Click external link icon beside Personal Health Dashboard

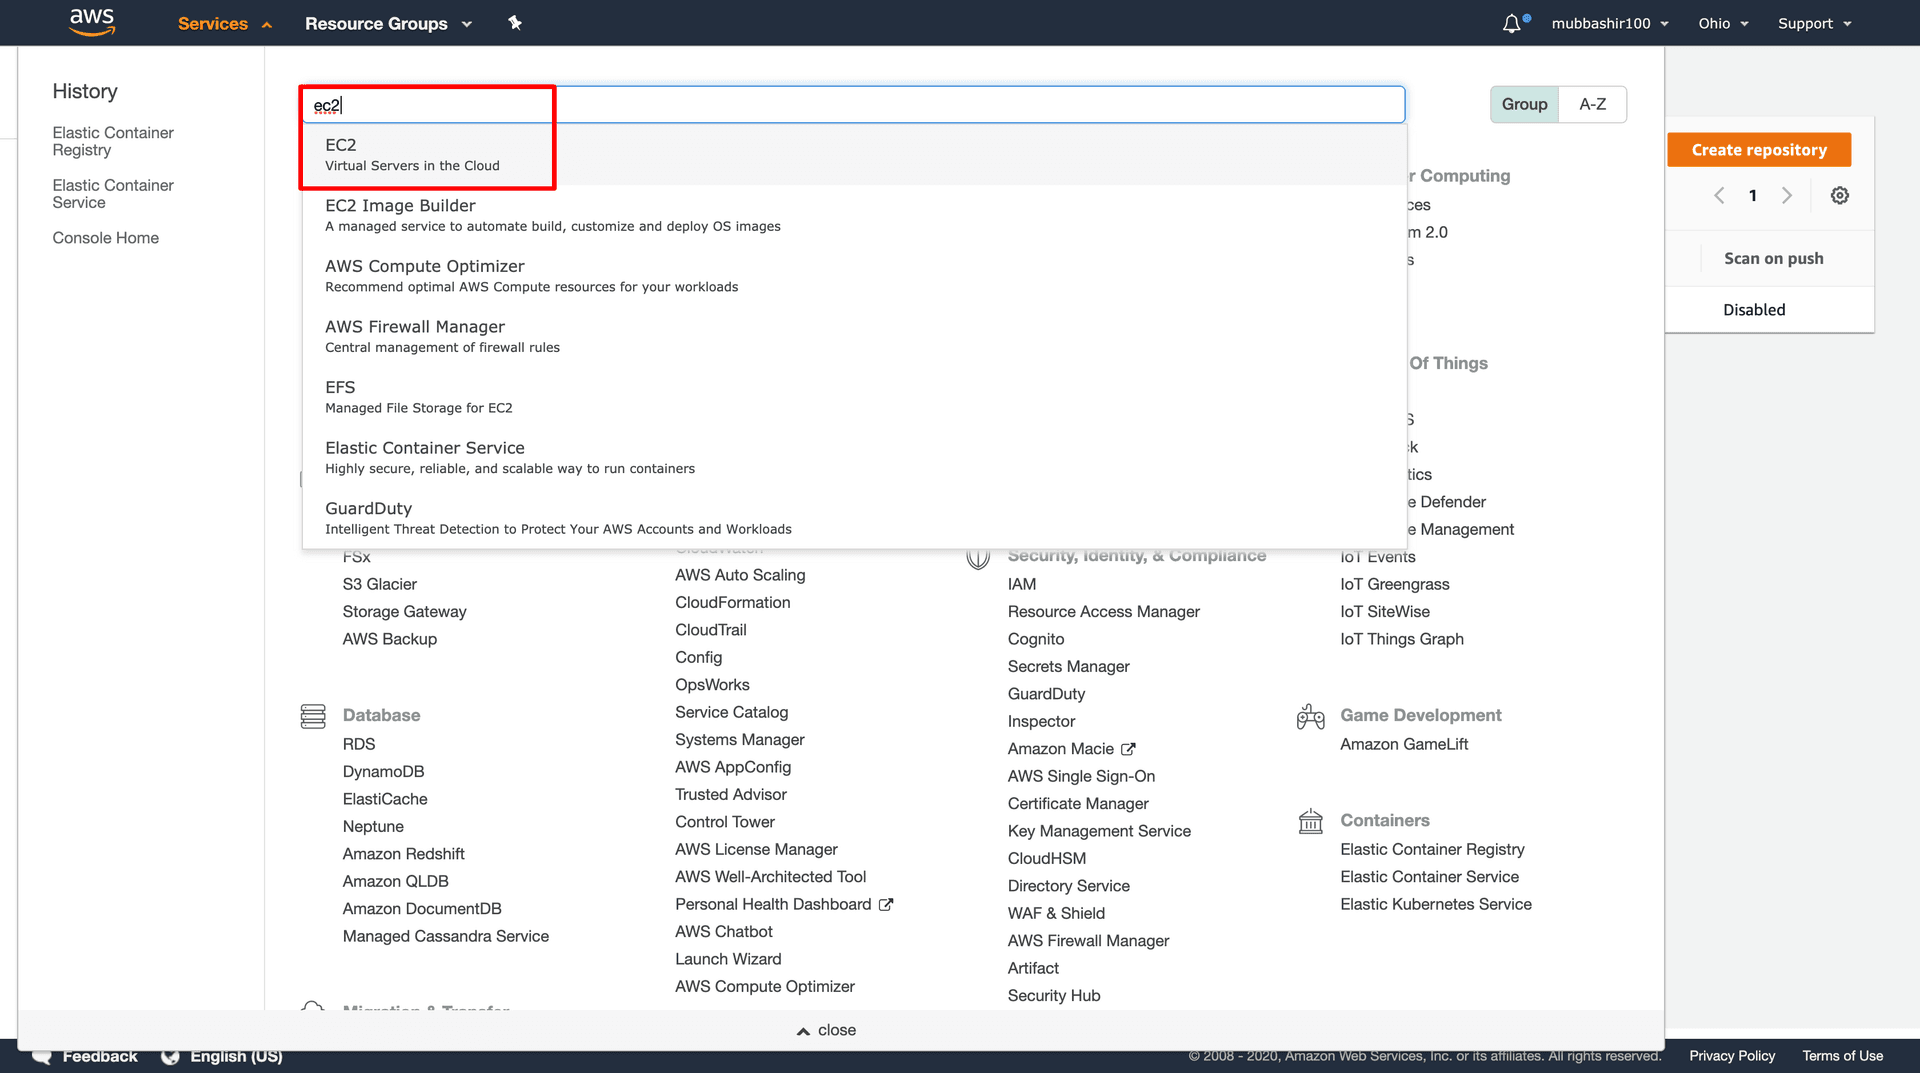coord(886,905)
